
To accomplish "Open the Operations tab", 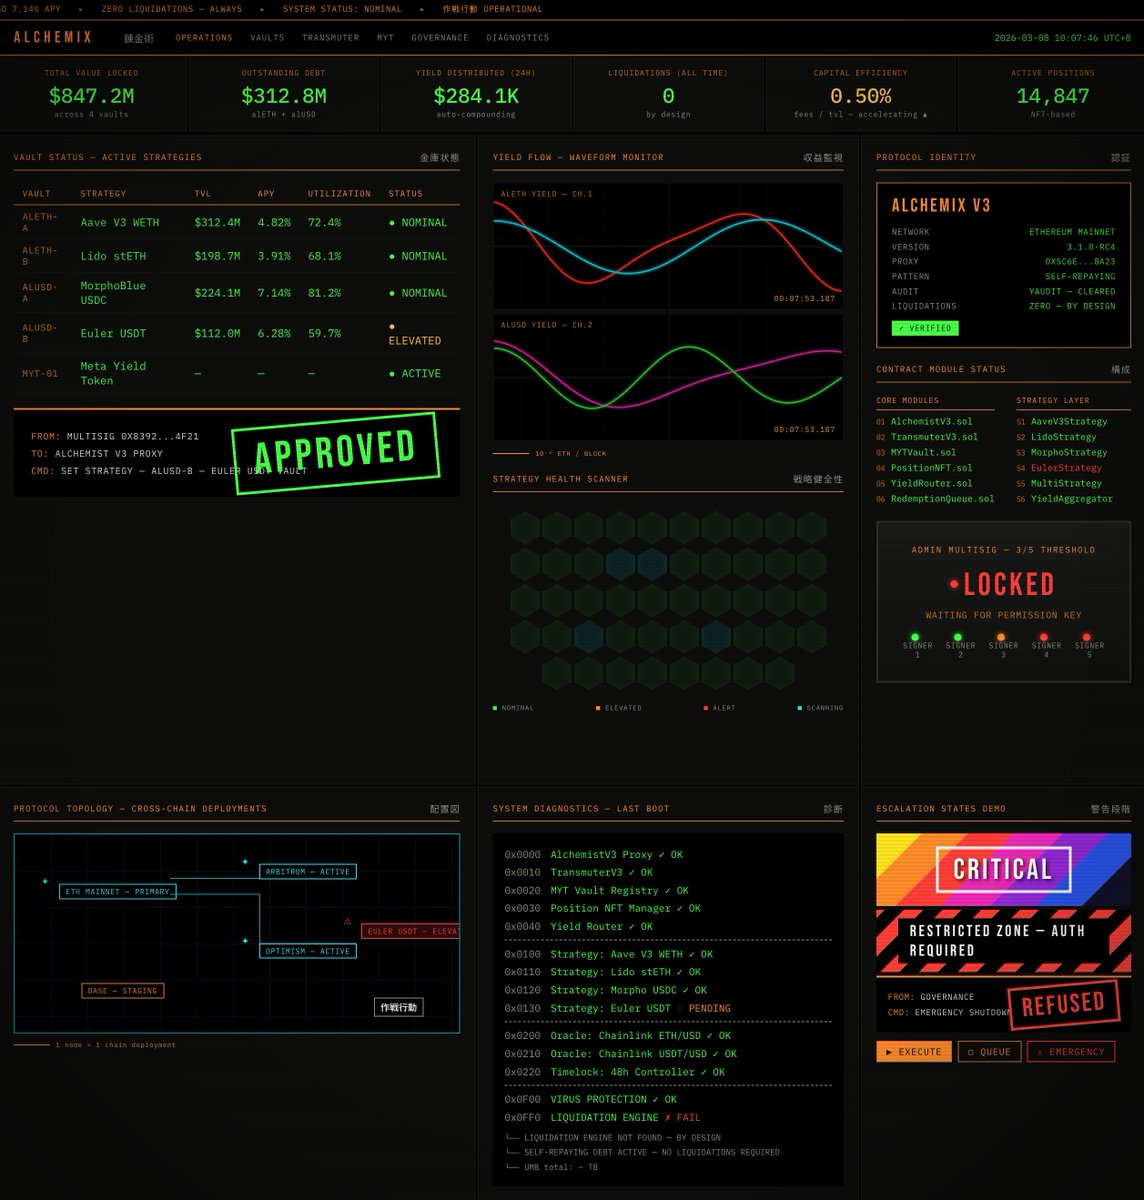I will (204, 38).
